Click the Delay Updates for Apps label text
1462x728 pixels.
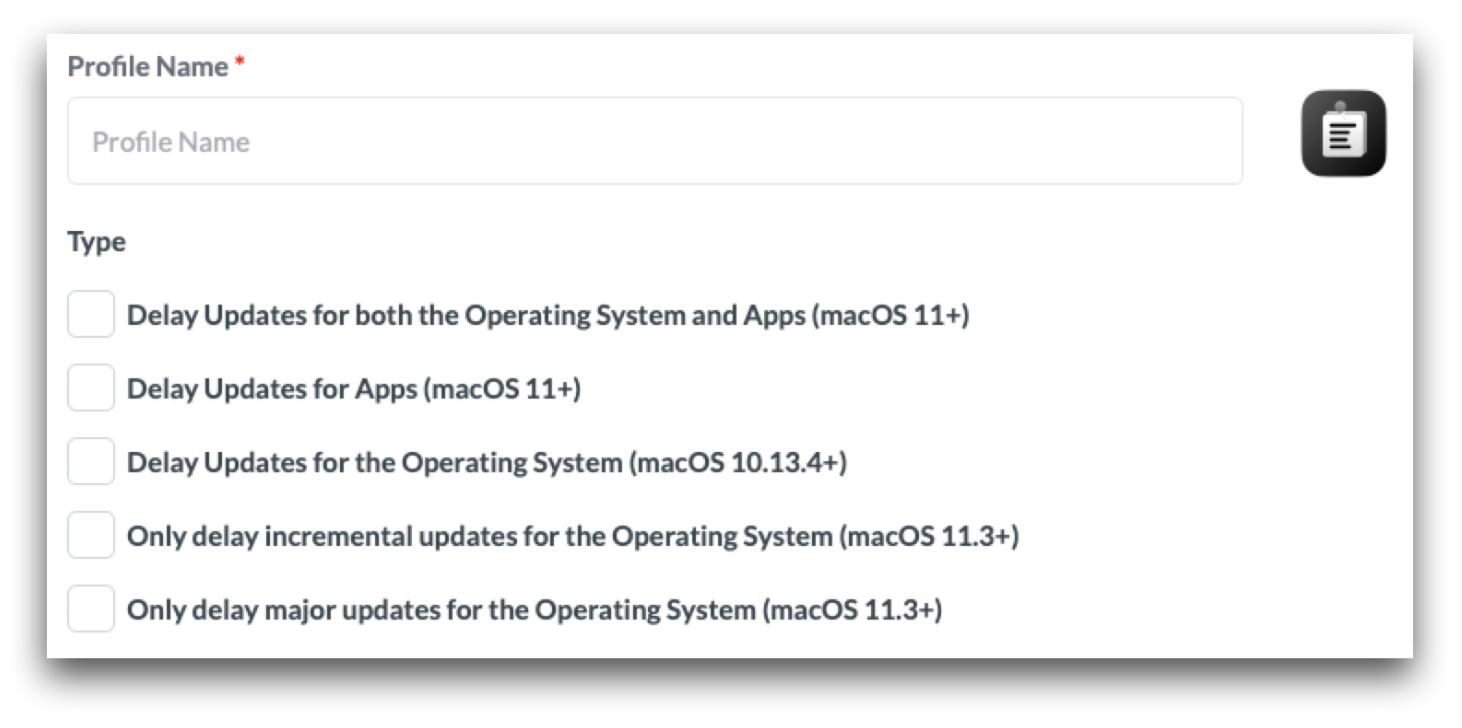[271, 388]
